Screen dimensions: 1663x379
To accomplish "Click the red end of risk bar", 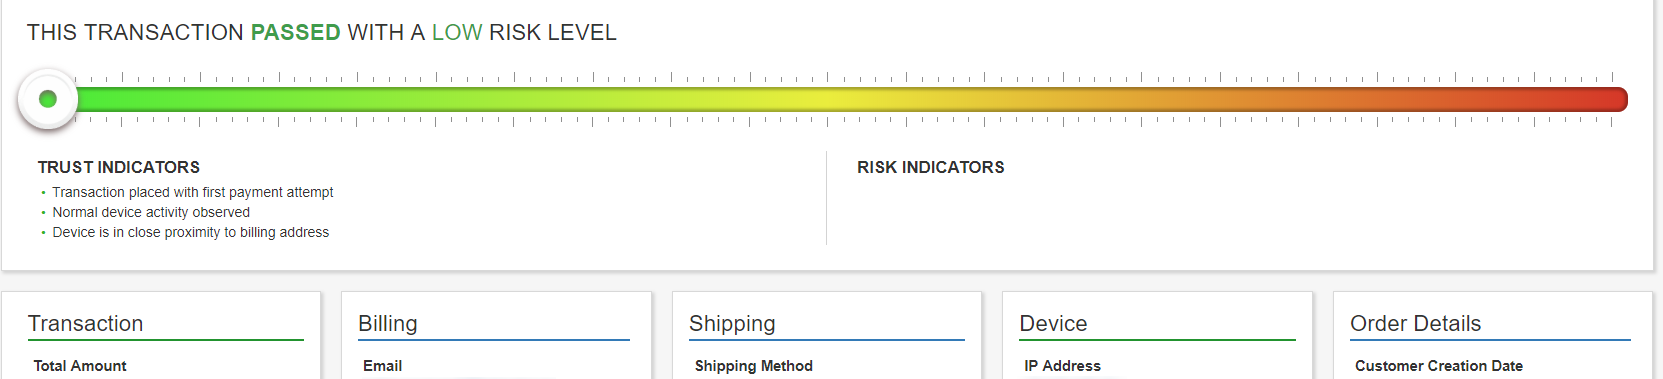I will (1600, 99).
